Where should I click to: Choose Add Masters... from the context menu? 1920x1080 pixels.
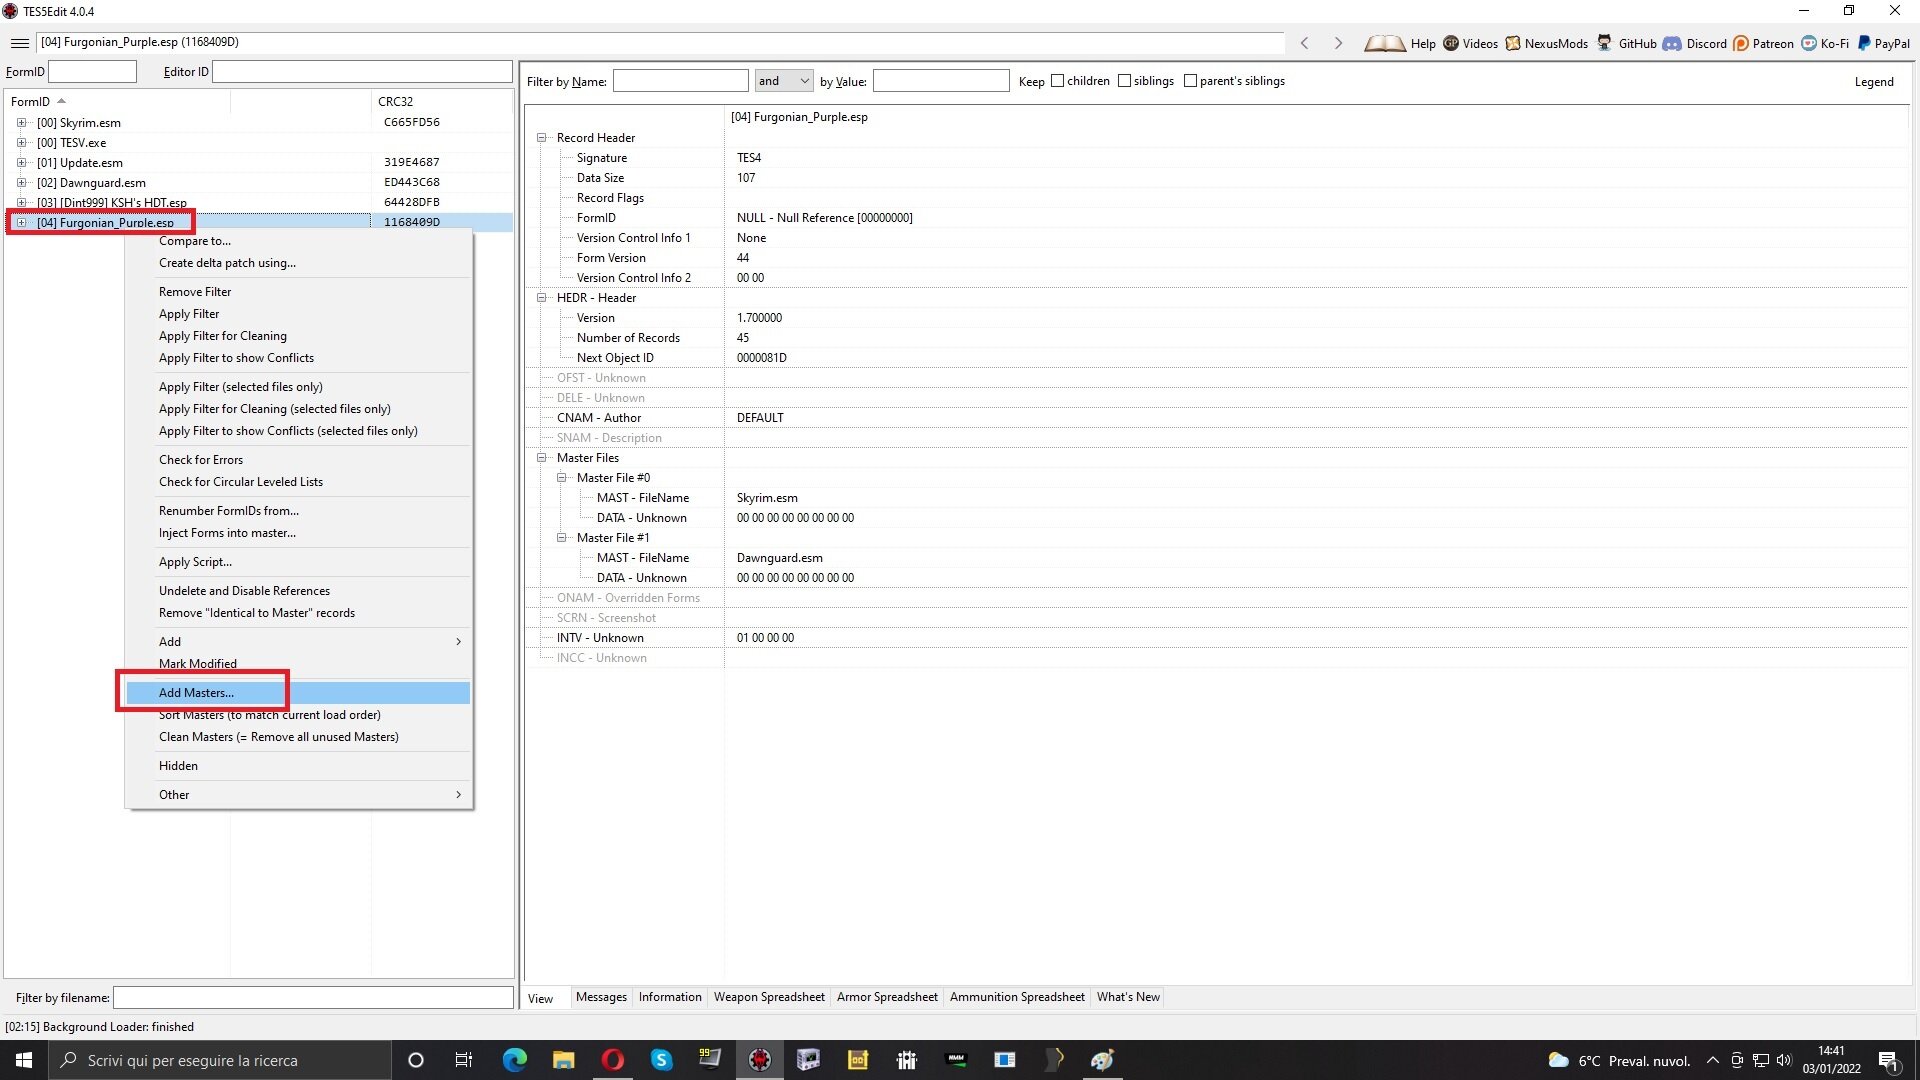pos(298,693)
